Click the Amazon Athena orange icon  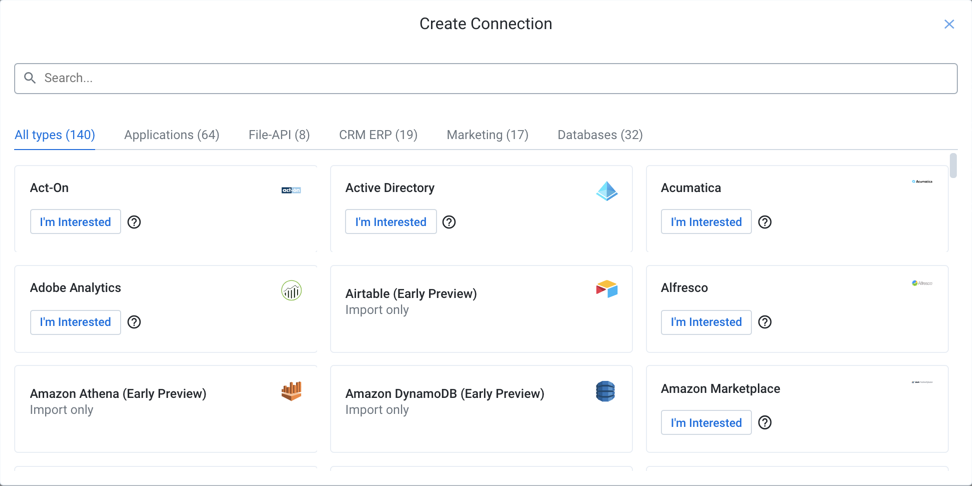pyautogui.click(x=291, y=391)
